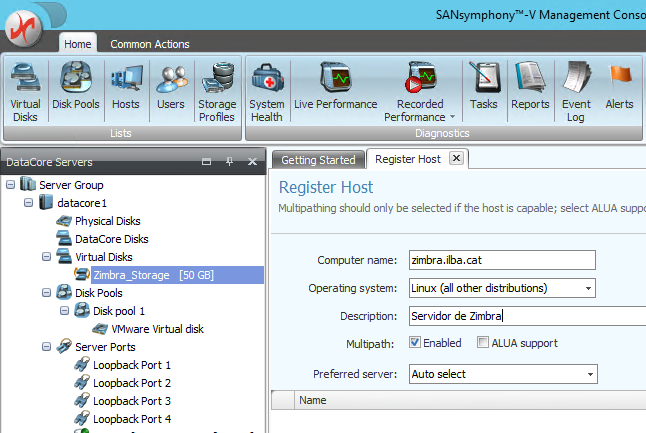Open System Health diagnostics
The image size is (646, 433).
(267, 92)
